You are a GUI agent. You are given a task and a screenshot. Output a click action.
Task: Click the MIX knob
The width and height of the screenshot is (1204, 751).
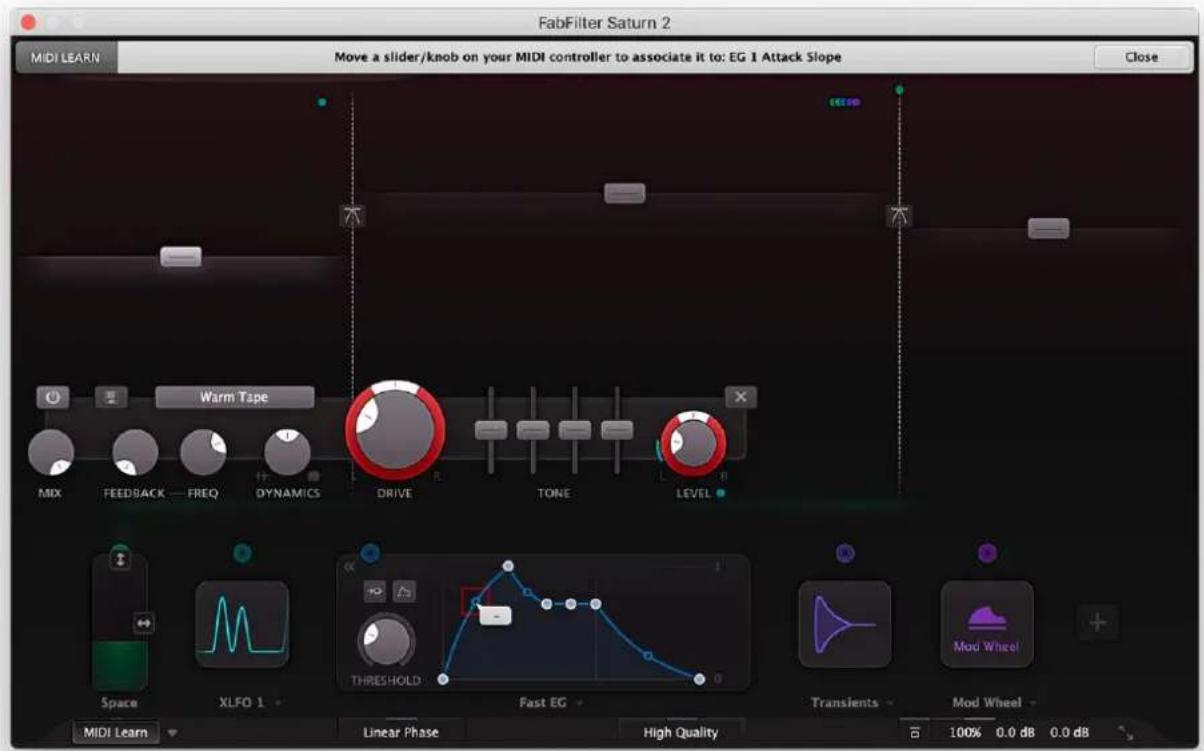51,453
